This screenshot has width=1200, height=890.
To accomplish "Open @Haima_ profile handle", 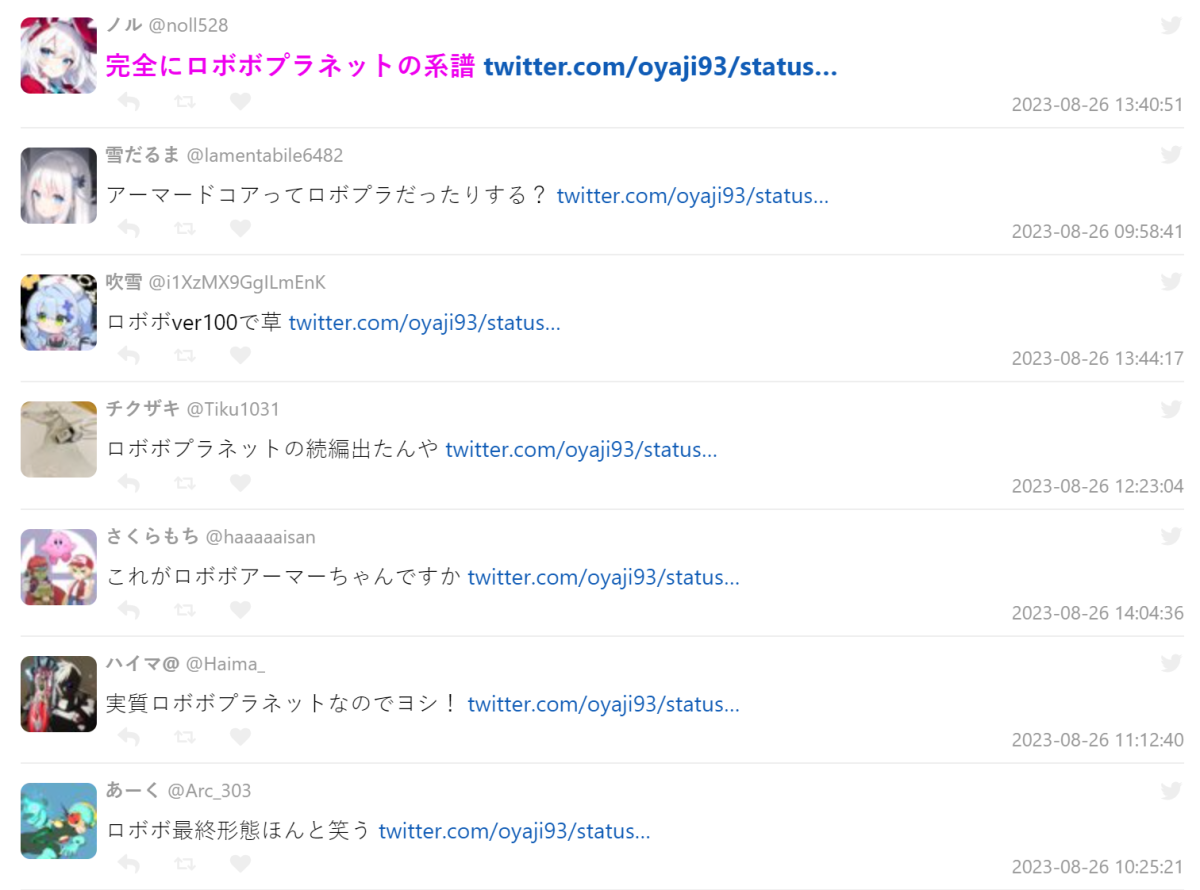I will pyautogui.click(x=225, y=664).
